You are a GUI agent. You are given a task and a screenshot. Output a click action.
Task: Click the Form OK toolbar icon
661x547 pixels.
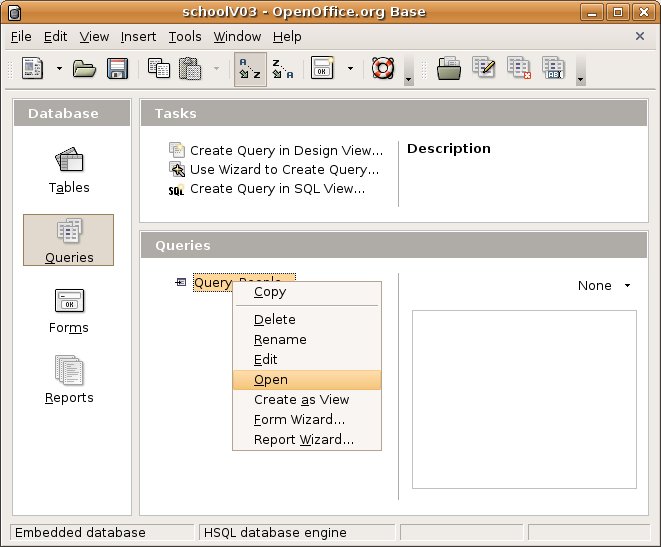[322, 68]
